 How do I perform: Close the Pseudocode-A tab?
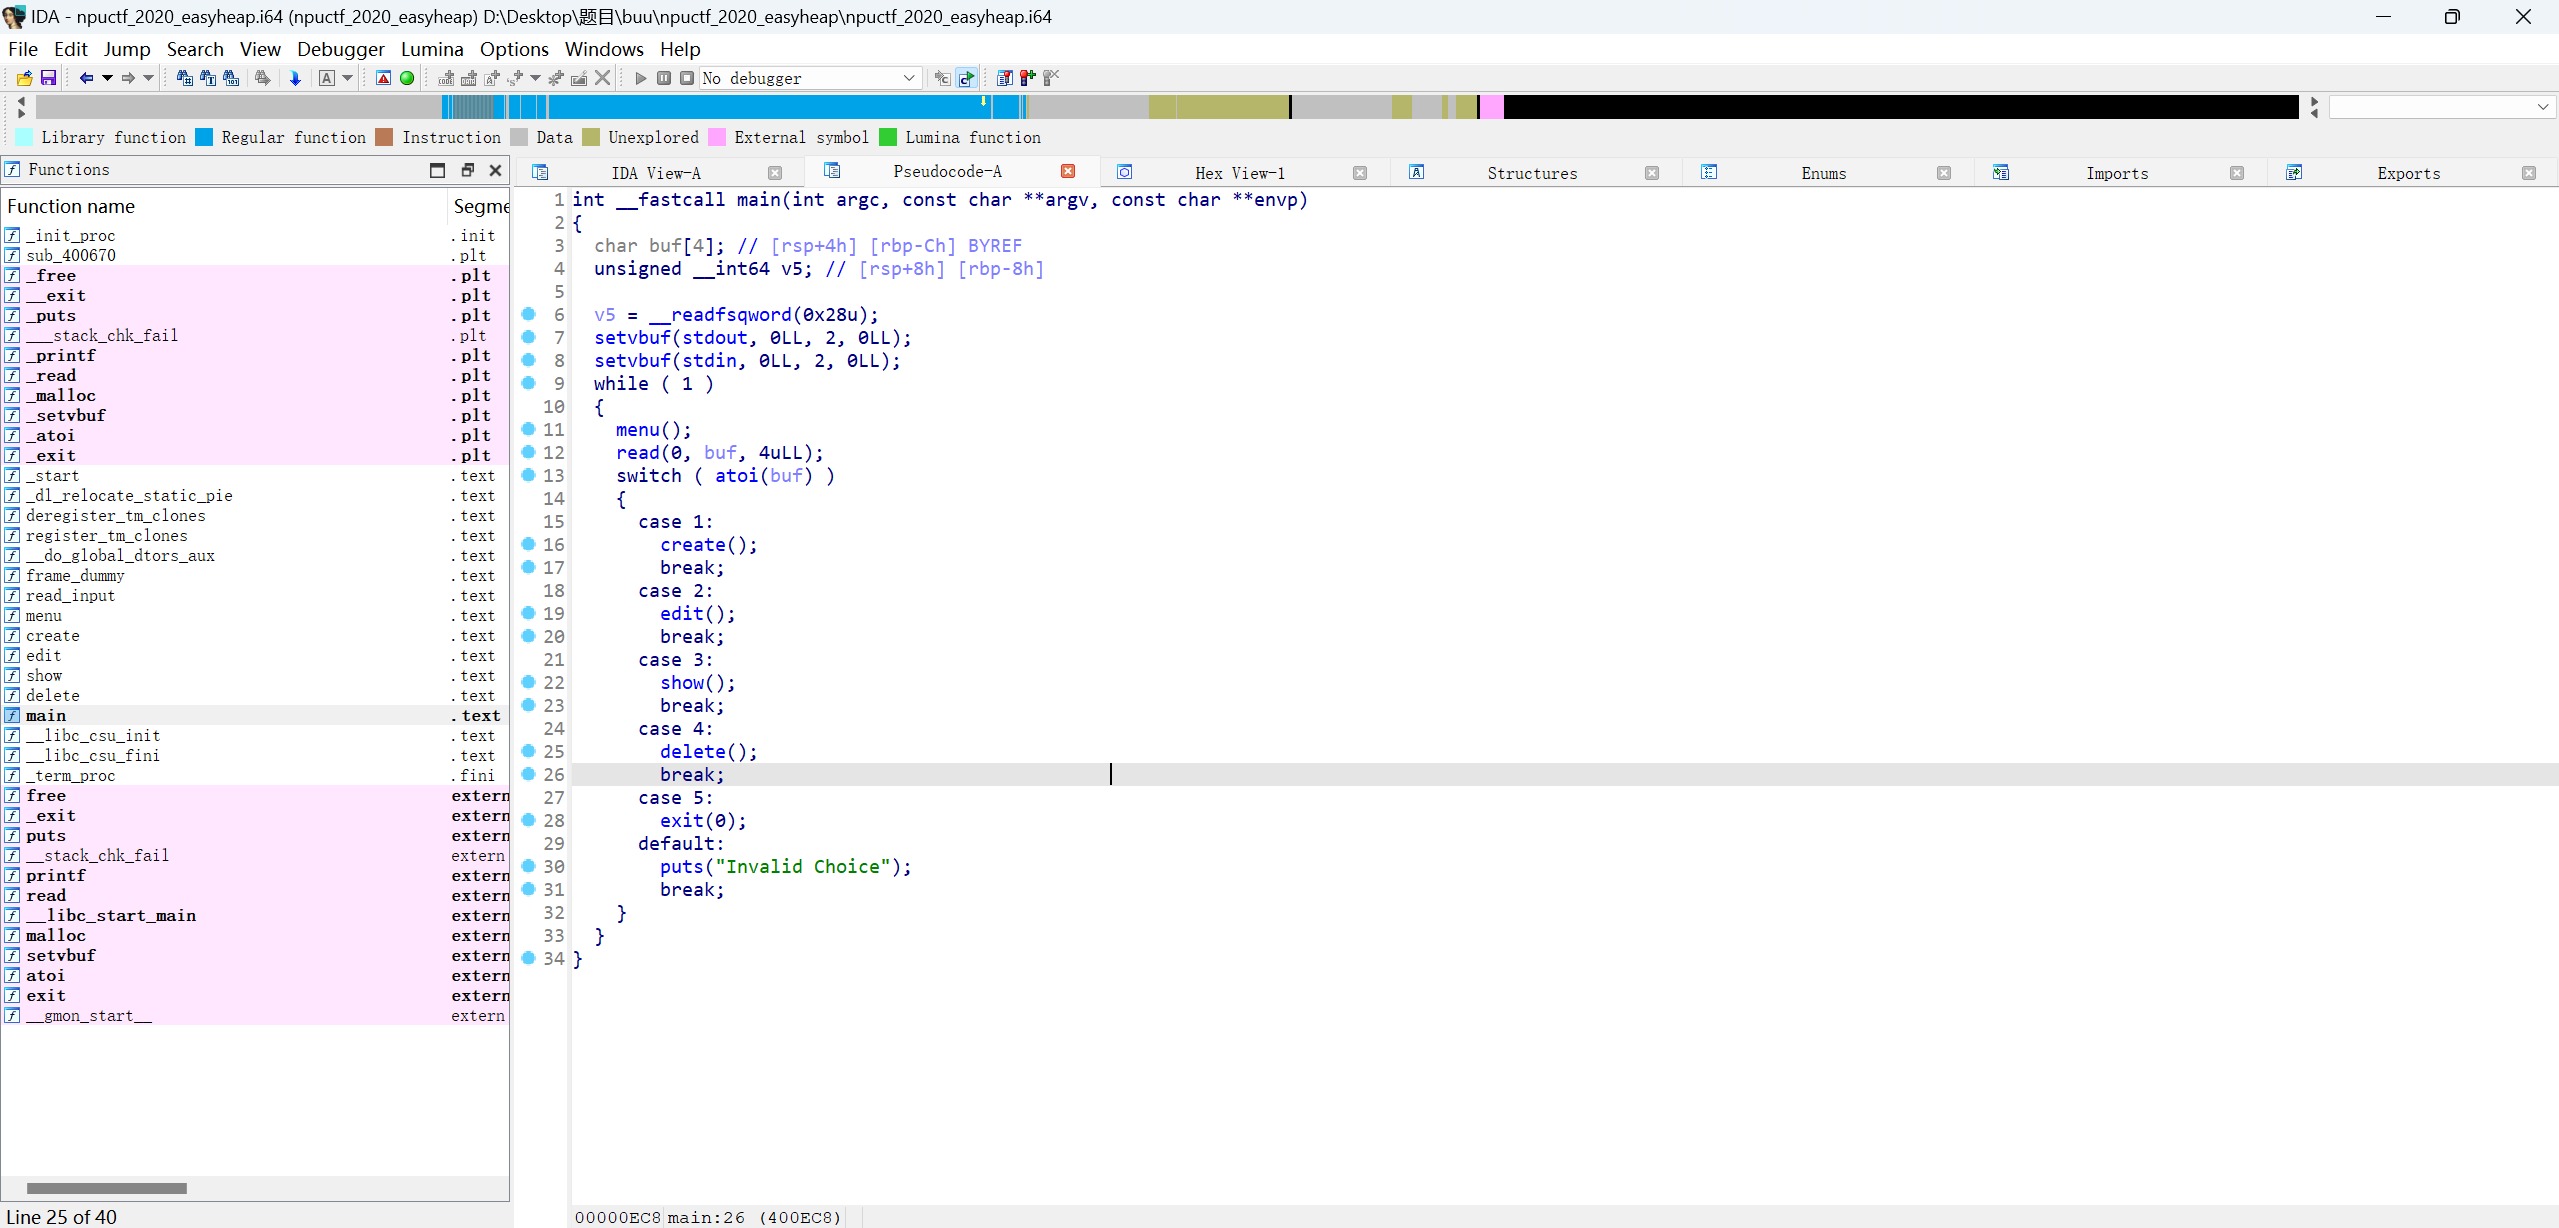click(1068, 171)
